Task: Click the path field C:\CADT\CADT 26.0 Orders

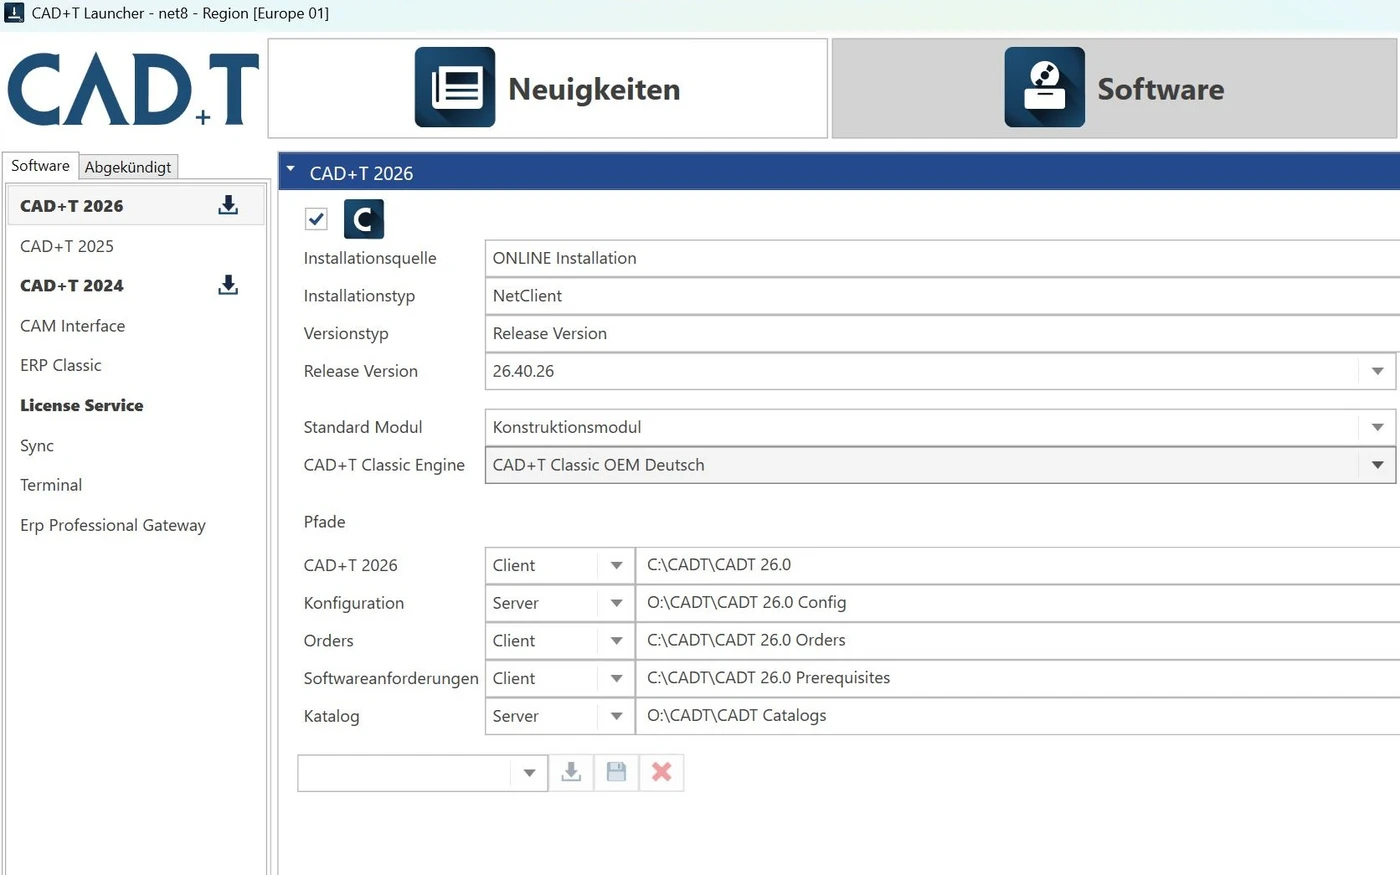Action: tap(1018, 640)
